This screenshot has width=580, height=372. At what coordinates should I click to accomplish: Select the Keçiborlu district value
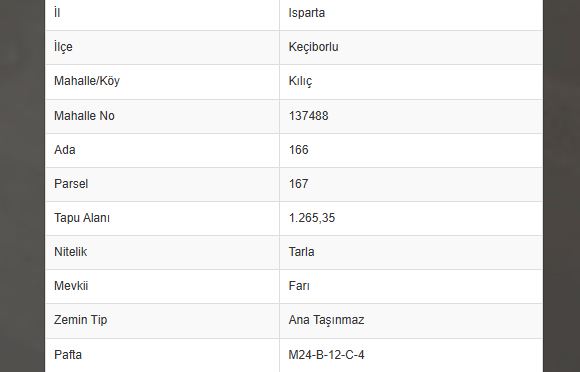click(x=313, y=47)
